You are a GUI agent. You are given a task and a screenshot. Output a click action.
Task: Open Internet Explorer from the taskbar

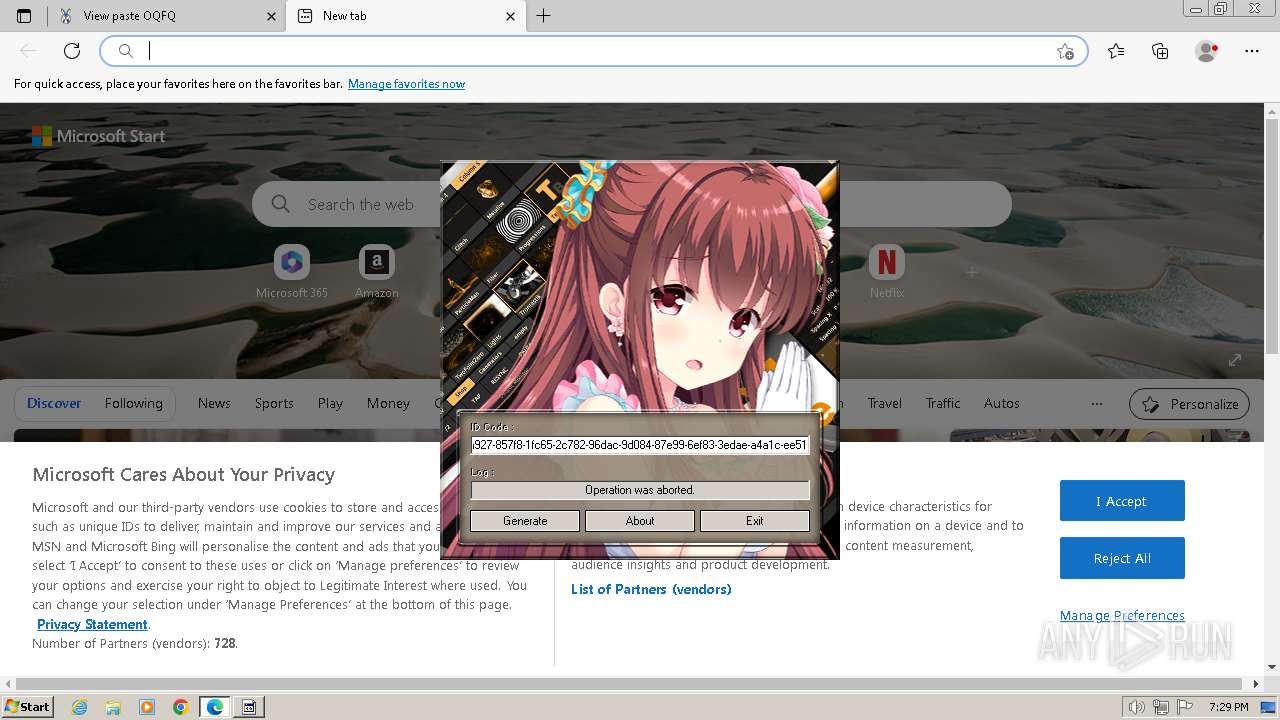(x=79, y=707)
